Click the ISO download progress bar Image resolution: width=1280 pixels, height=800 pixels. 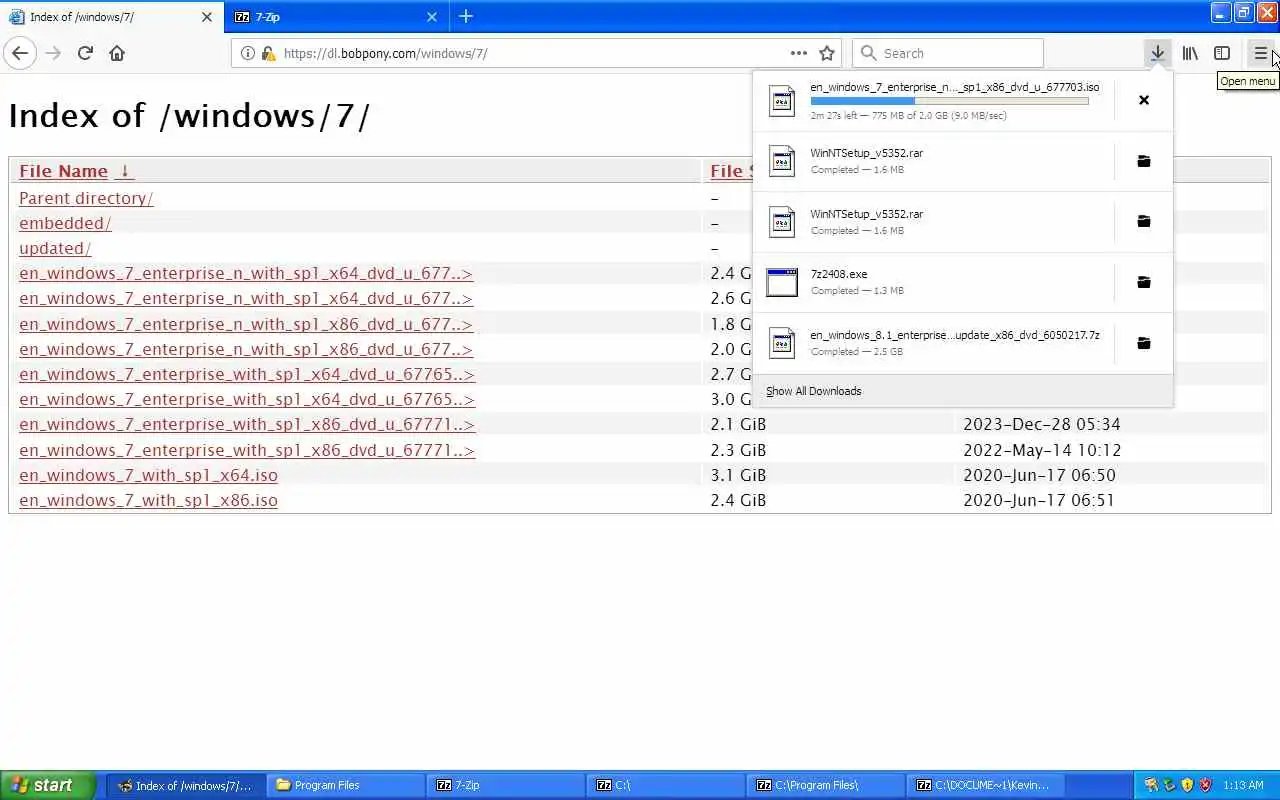point(949,101)
